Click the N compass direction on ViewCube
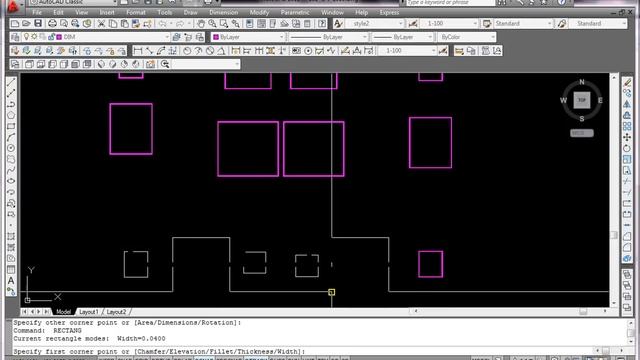 [582, 82]
